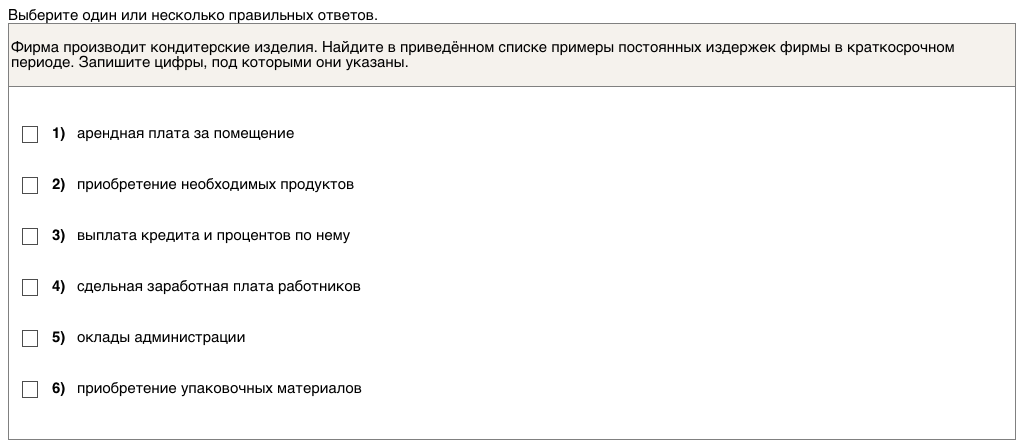Click the label 'приобретение упаковочных материалов'
This screenshot has width=1024, height=448.
point(219,389)
